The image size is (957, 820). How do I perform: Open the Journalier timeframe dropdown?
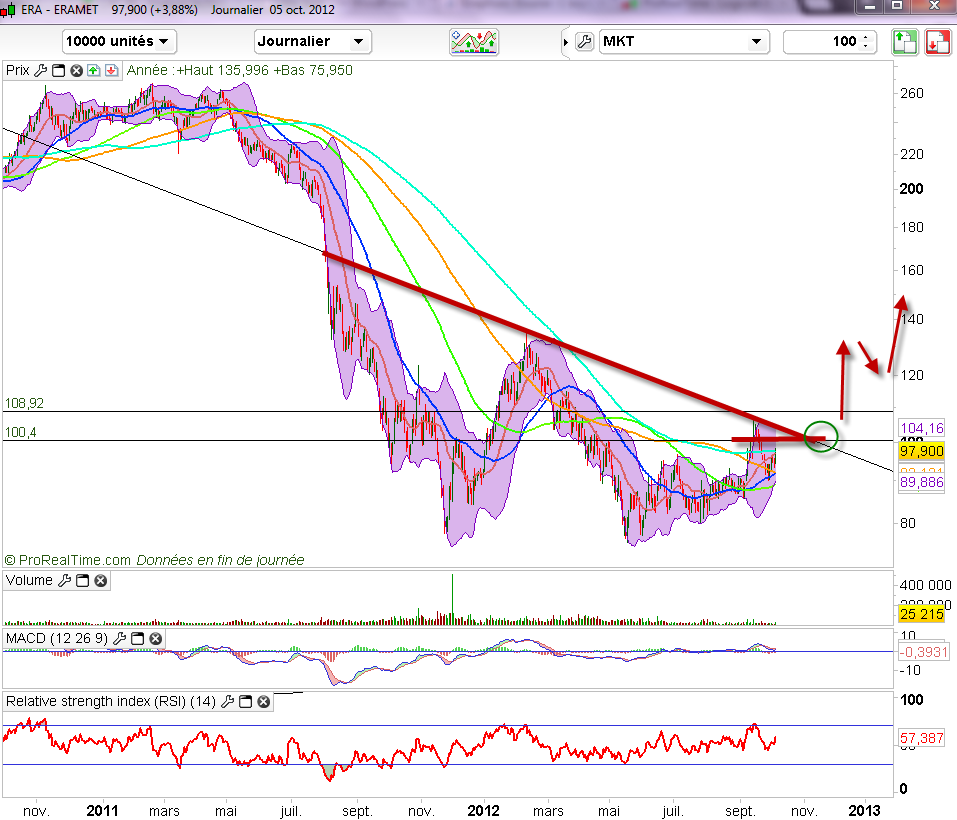[x=313, y=41]
